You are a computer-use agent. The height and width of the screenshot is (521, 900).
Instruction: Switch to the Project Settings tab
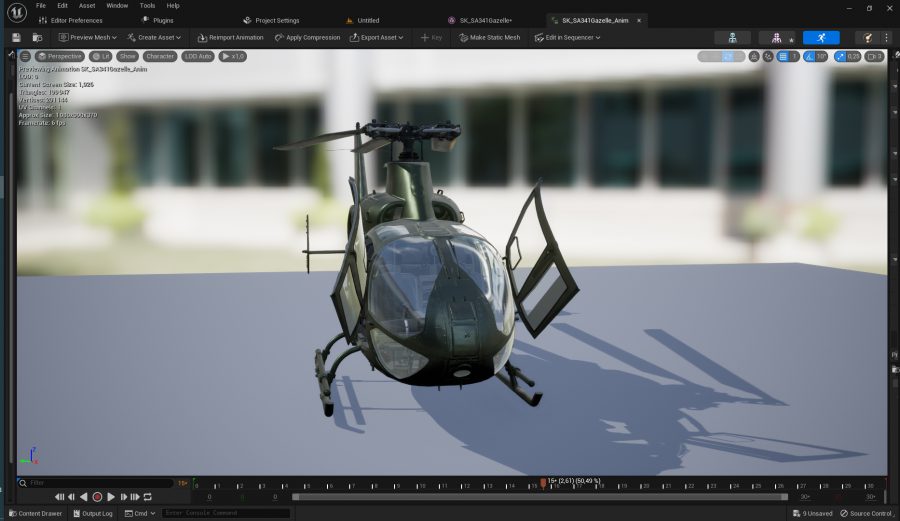276,20
